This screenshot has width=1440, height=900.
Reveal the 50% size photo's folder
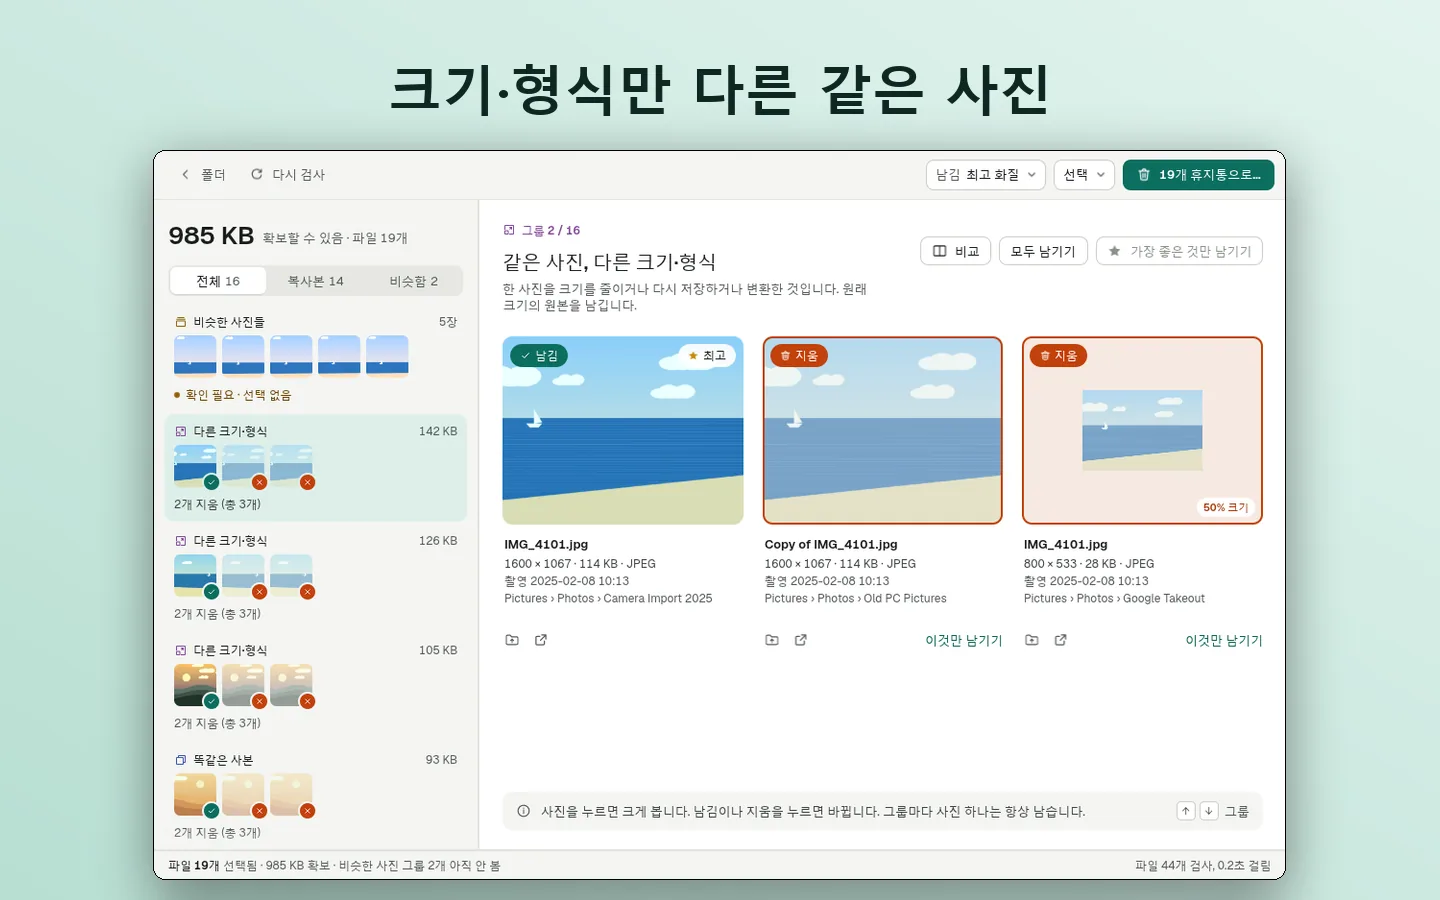pos(1032,640)
